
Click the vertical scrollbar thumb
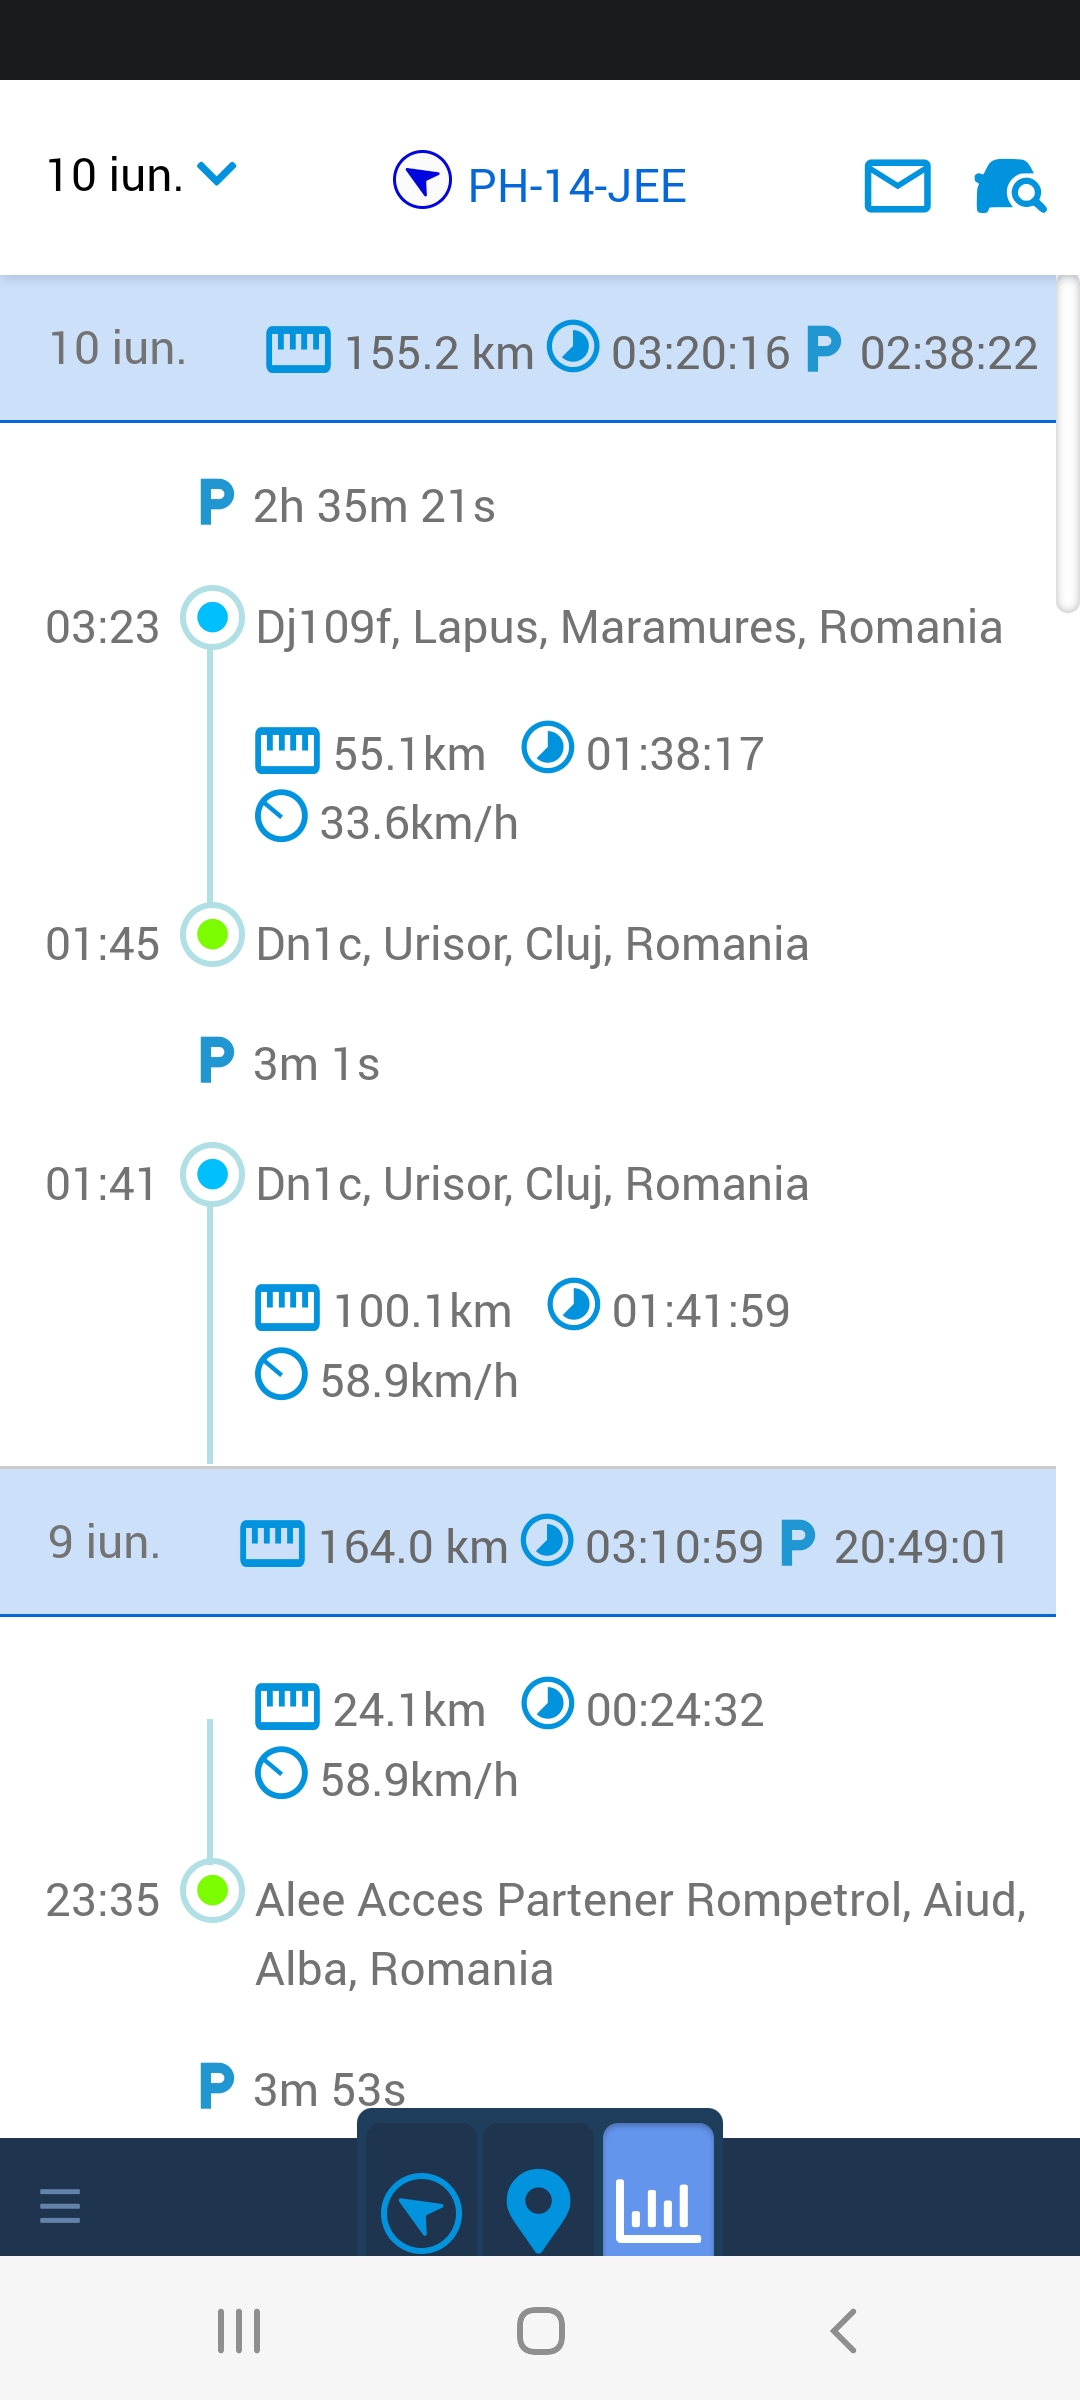tap(1067, 444)
